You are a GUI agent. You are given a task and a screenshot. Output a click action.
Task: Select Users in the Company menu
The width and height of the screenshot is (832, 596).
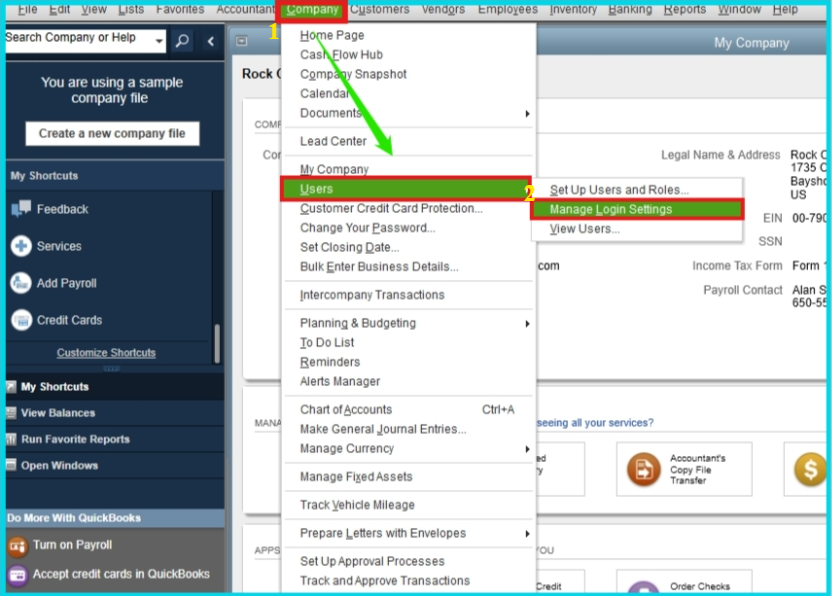pyautogui.click(x=406, y=189)
